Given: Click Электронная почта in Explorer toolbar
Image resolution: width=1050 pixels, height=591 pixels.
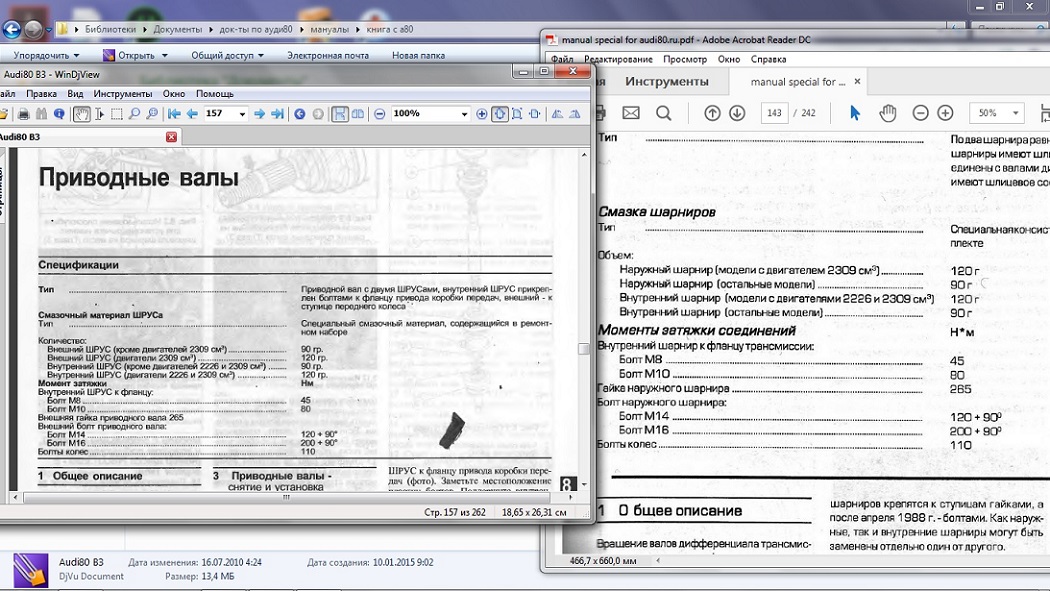Looking at the screenshot, I should pyautogui.click(x=328, y=56).
